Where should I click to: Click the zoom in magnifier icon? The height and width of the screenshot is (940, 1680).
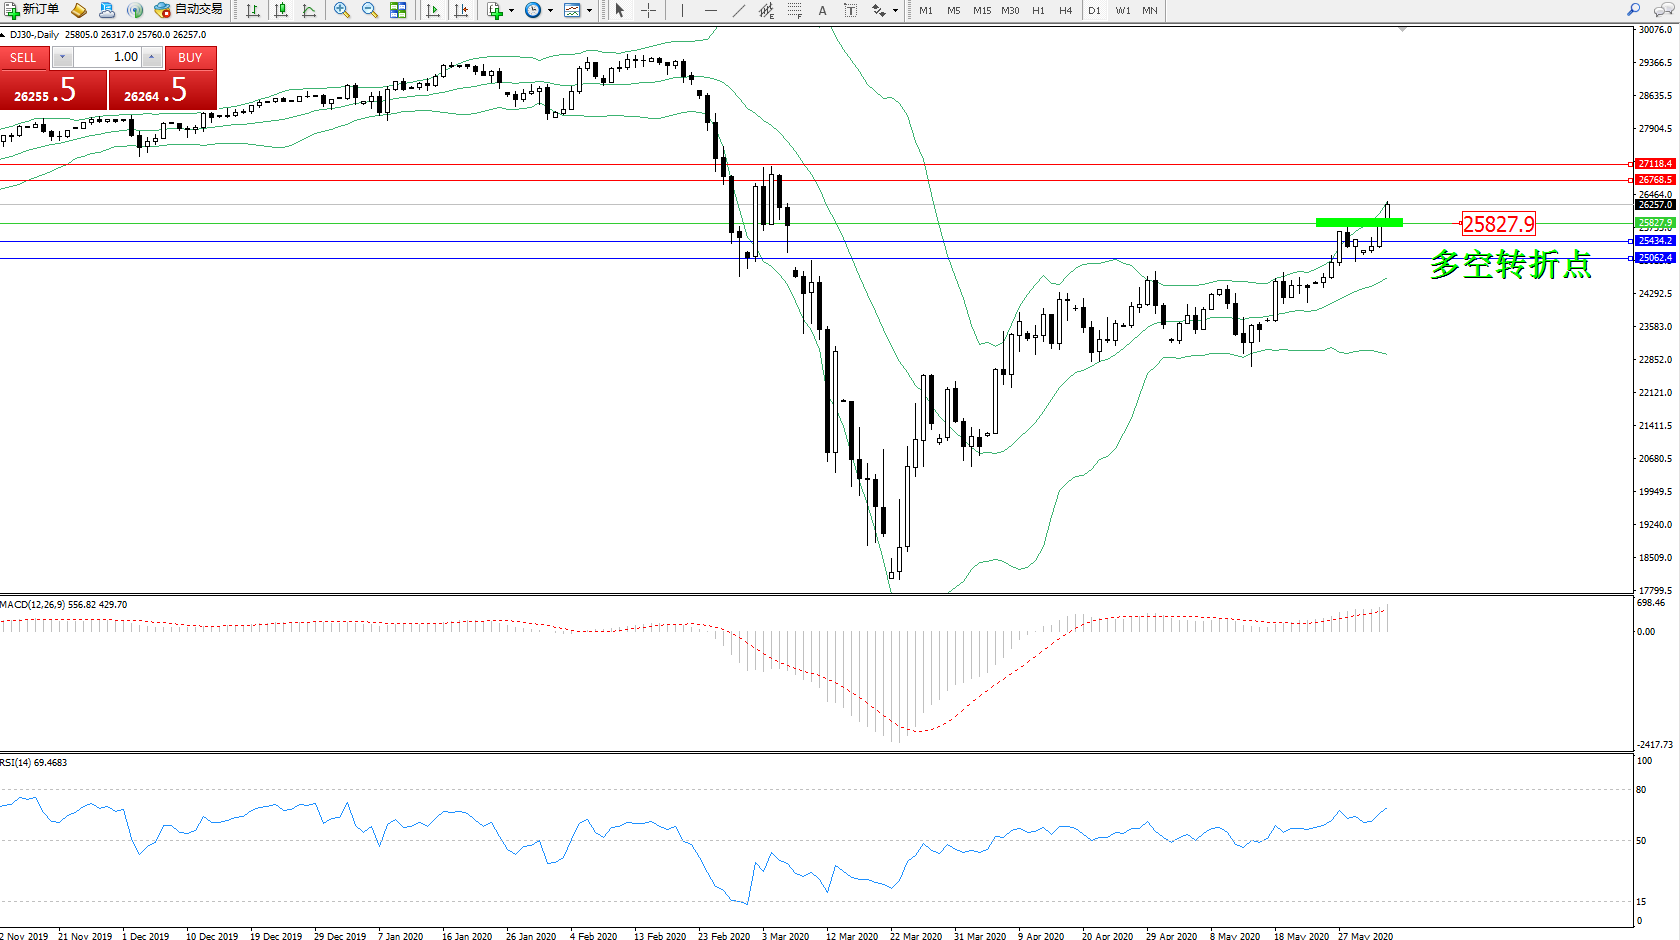click(x=342, y=10)
